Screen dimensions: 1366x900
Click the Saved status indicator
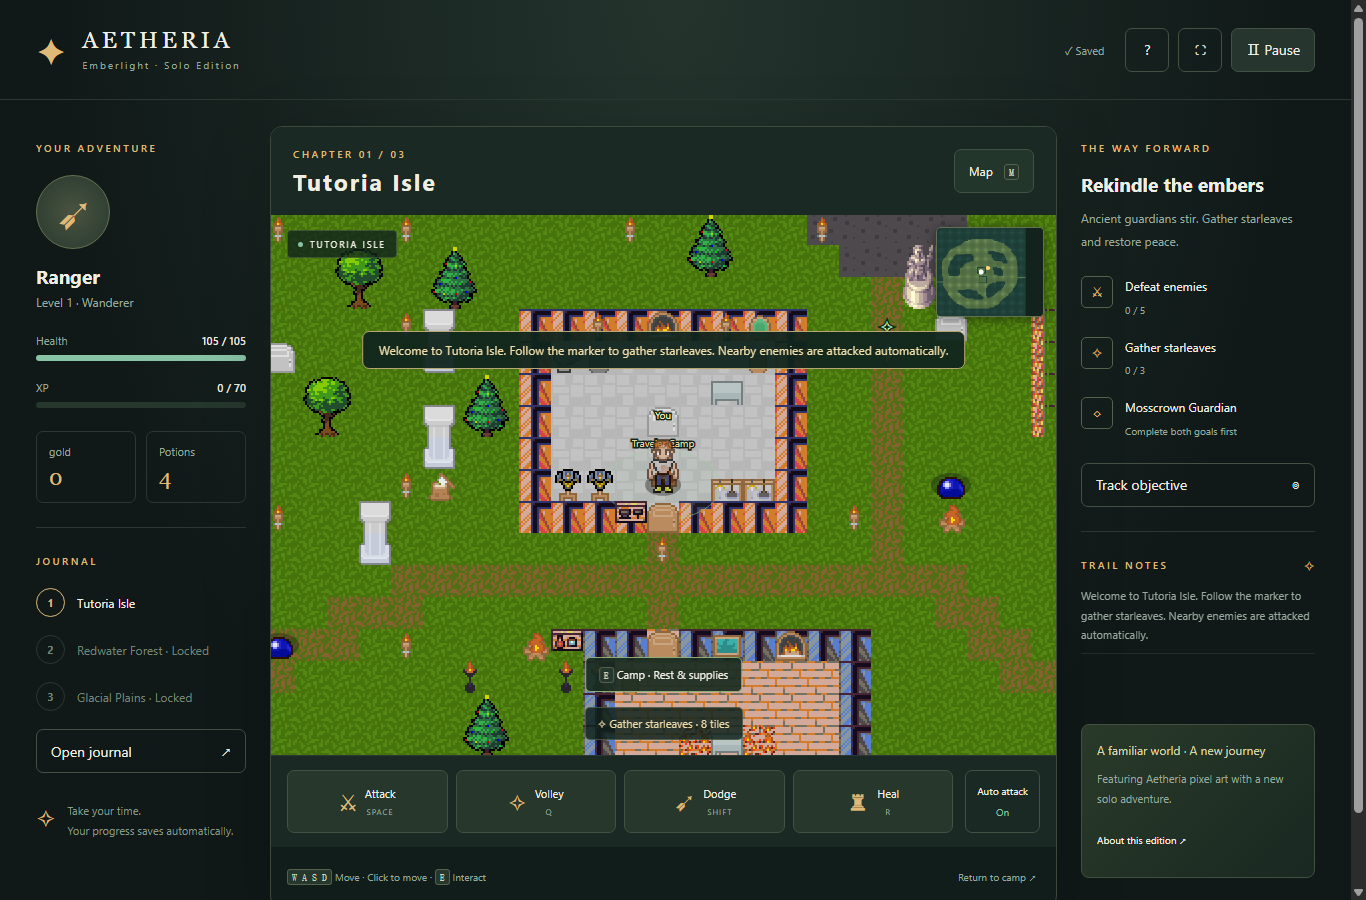pos(1084,51)
